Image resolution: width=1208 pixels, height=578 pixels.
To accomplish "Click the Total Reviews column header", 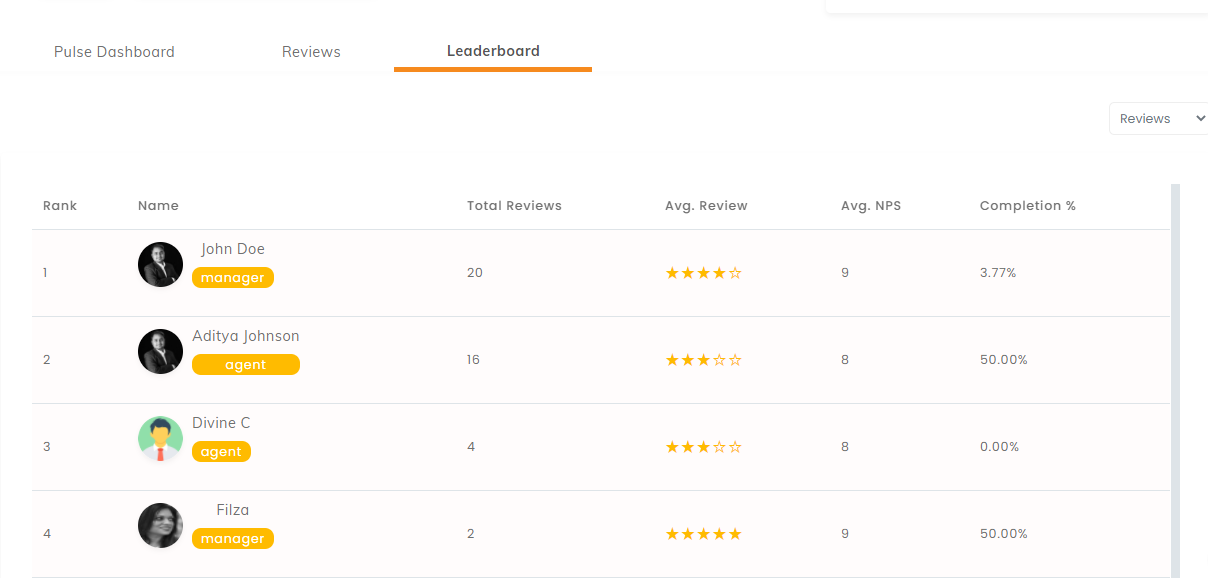I will coord(514,206).
